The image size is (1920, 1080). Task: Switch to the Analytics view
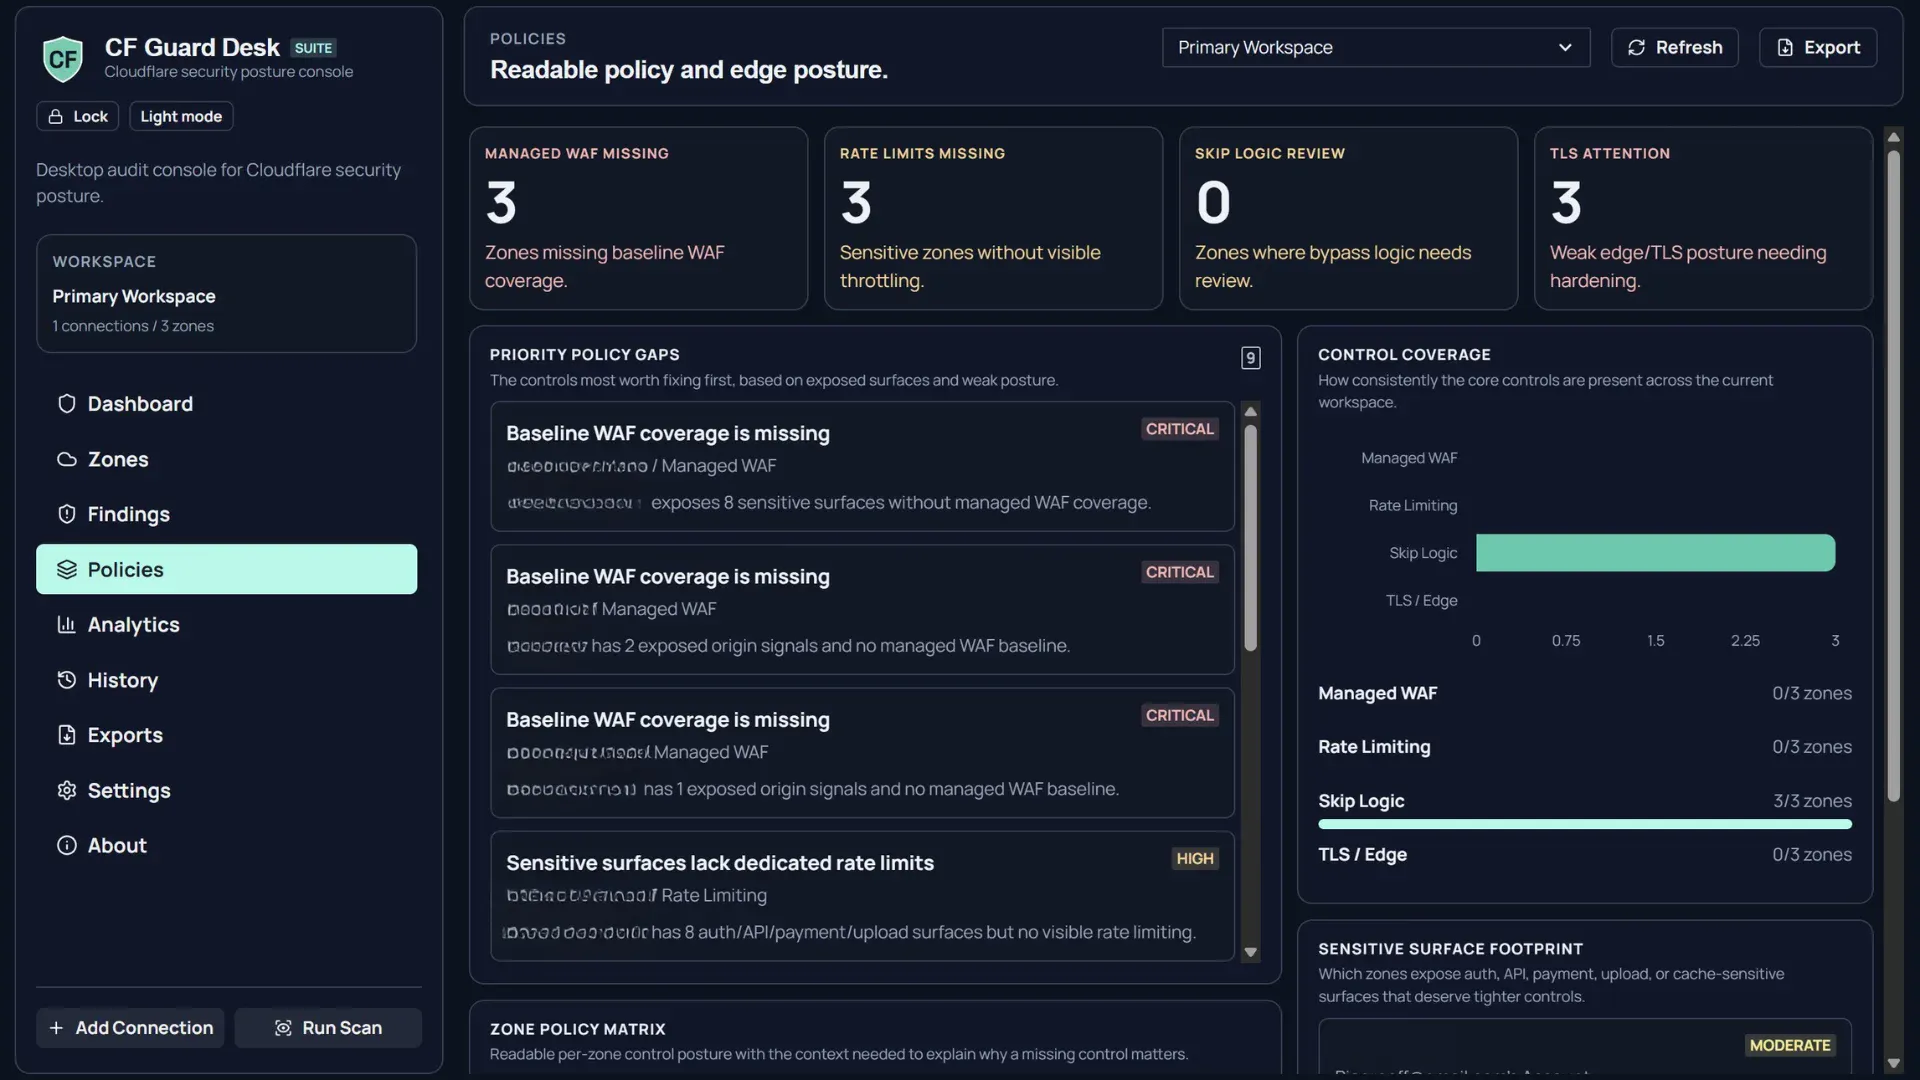227,625
